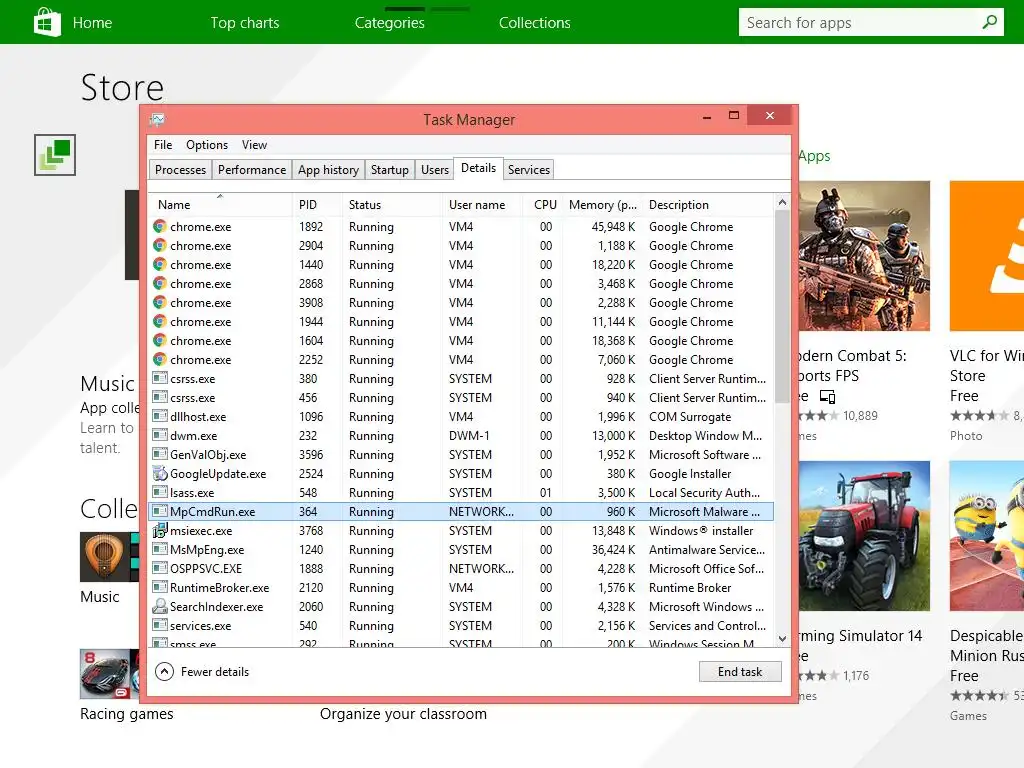Open the File menu in Task Manager

pos(163,144)
